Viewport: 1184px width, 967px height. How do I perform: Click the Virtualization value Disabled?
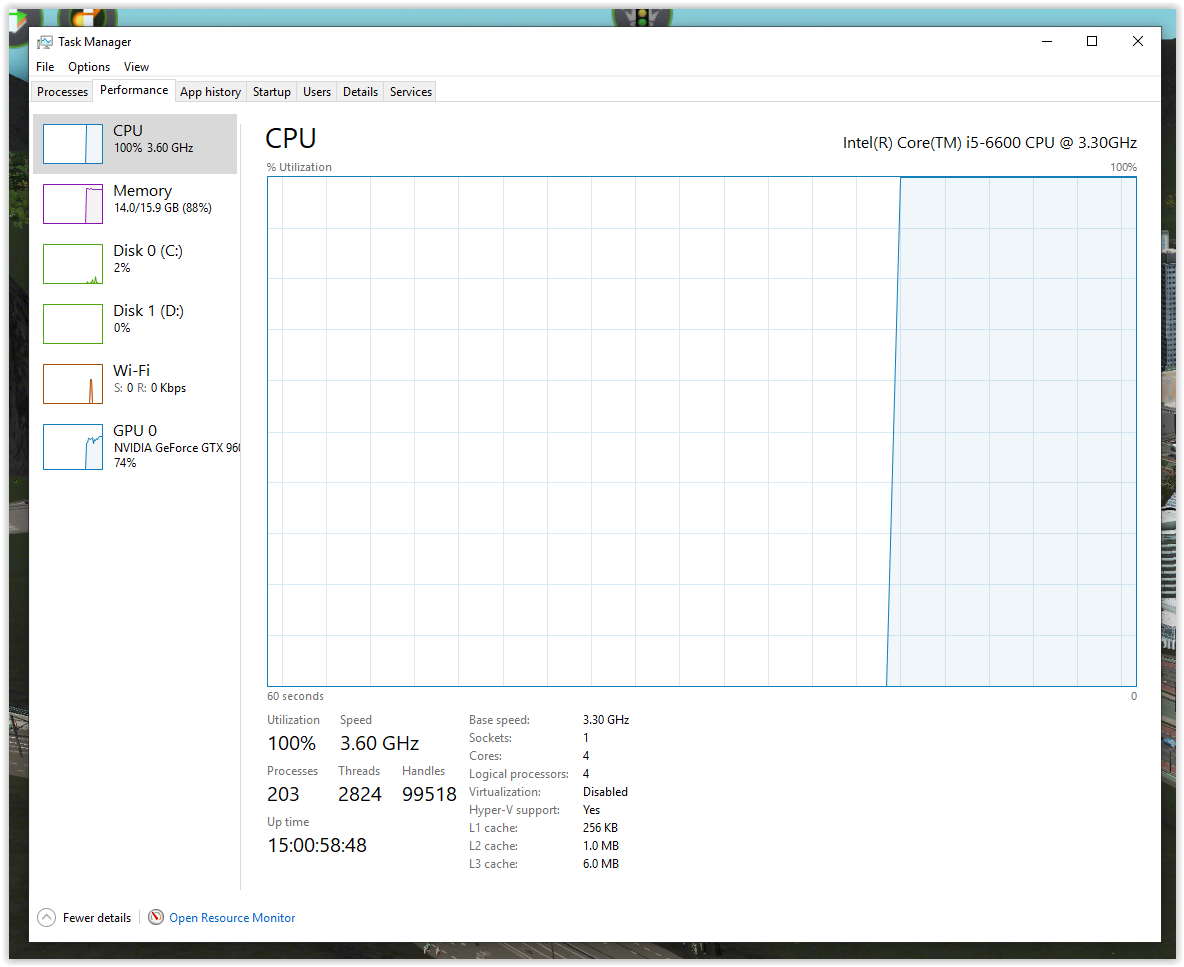(605, 792)
